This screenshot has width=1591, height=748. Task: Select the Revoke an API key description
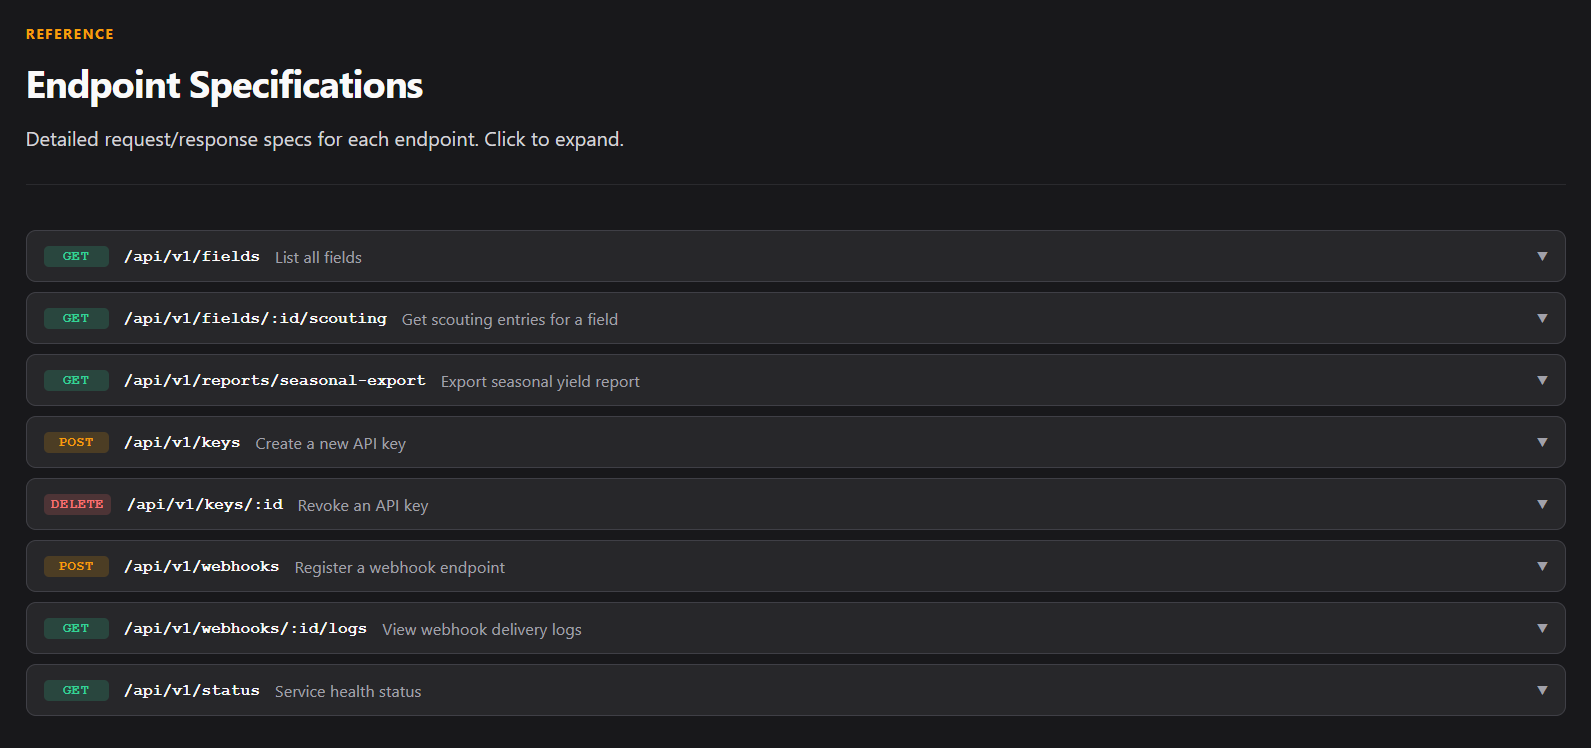point(363,506)
